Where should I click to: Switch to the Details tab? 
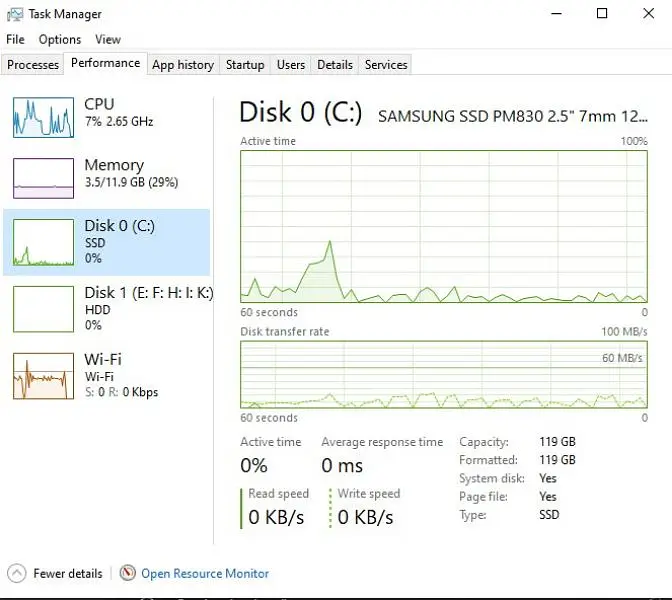(x=335, y=65)
